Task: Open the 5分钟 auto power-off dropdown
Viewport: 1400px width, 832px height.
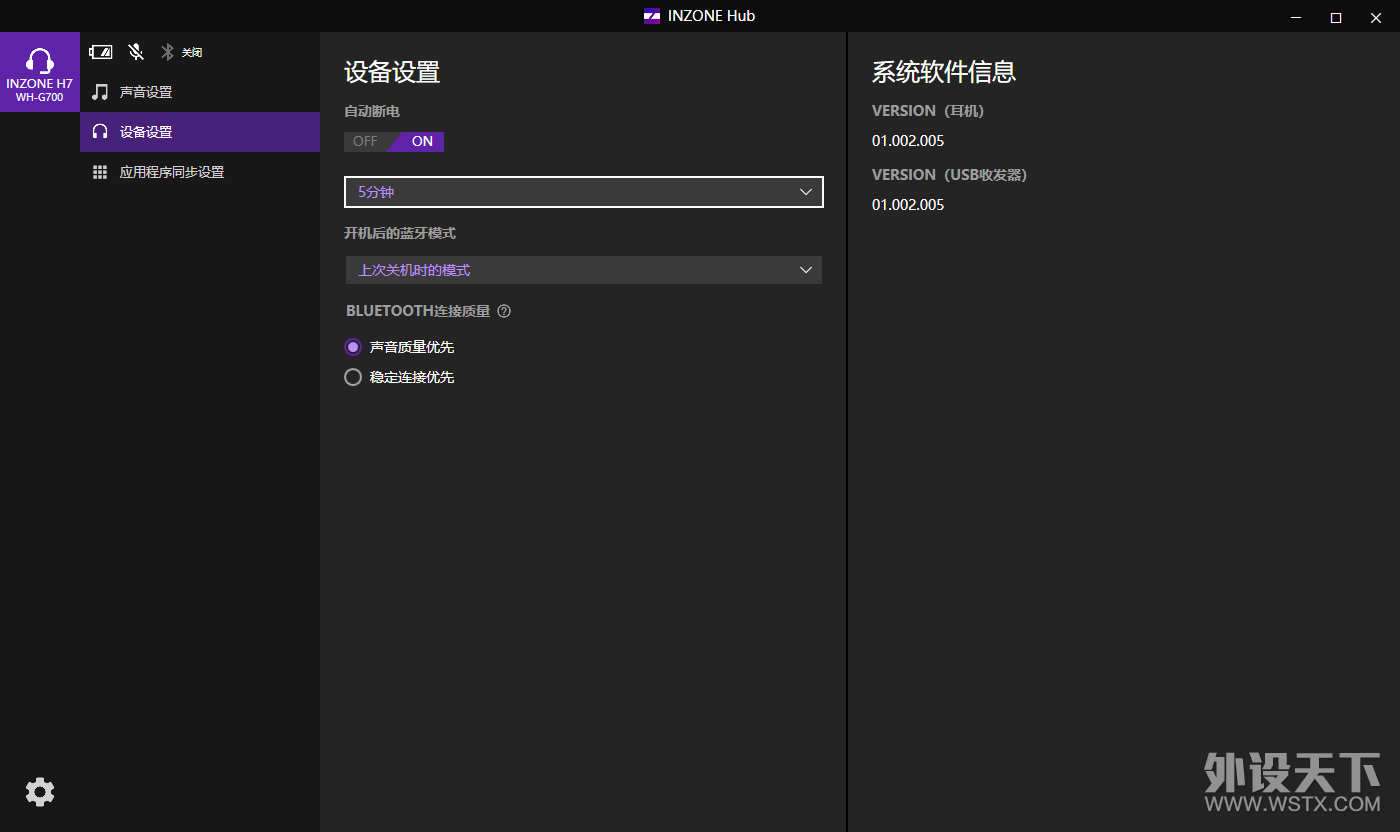Action: [584, 192]
